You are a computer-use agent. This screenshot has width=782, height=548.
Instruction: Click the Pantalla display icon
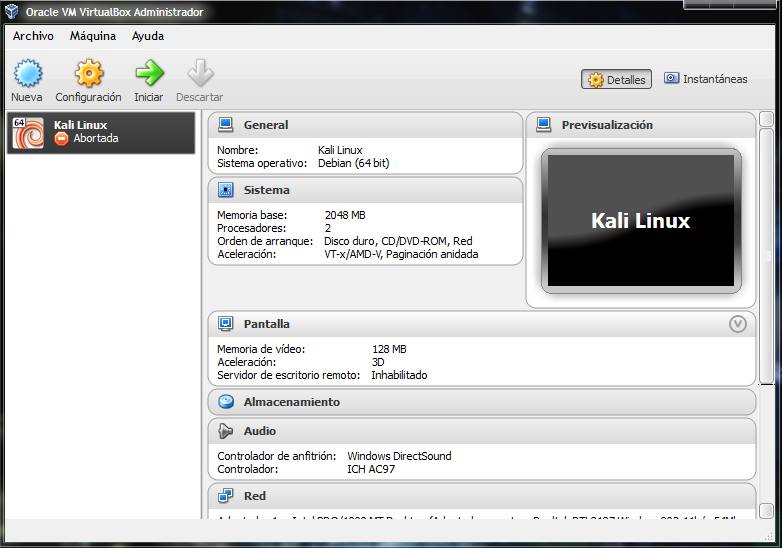pyautogui.click(x=225, y=324)
